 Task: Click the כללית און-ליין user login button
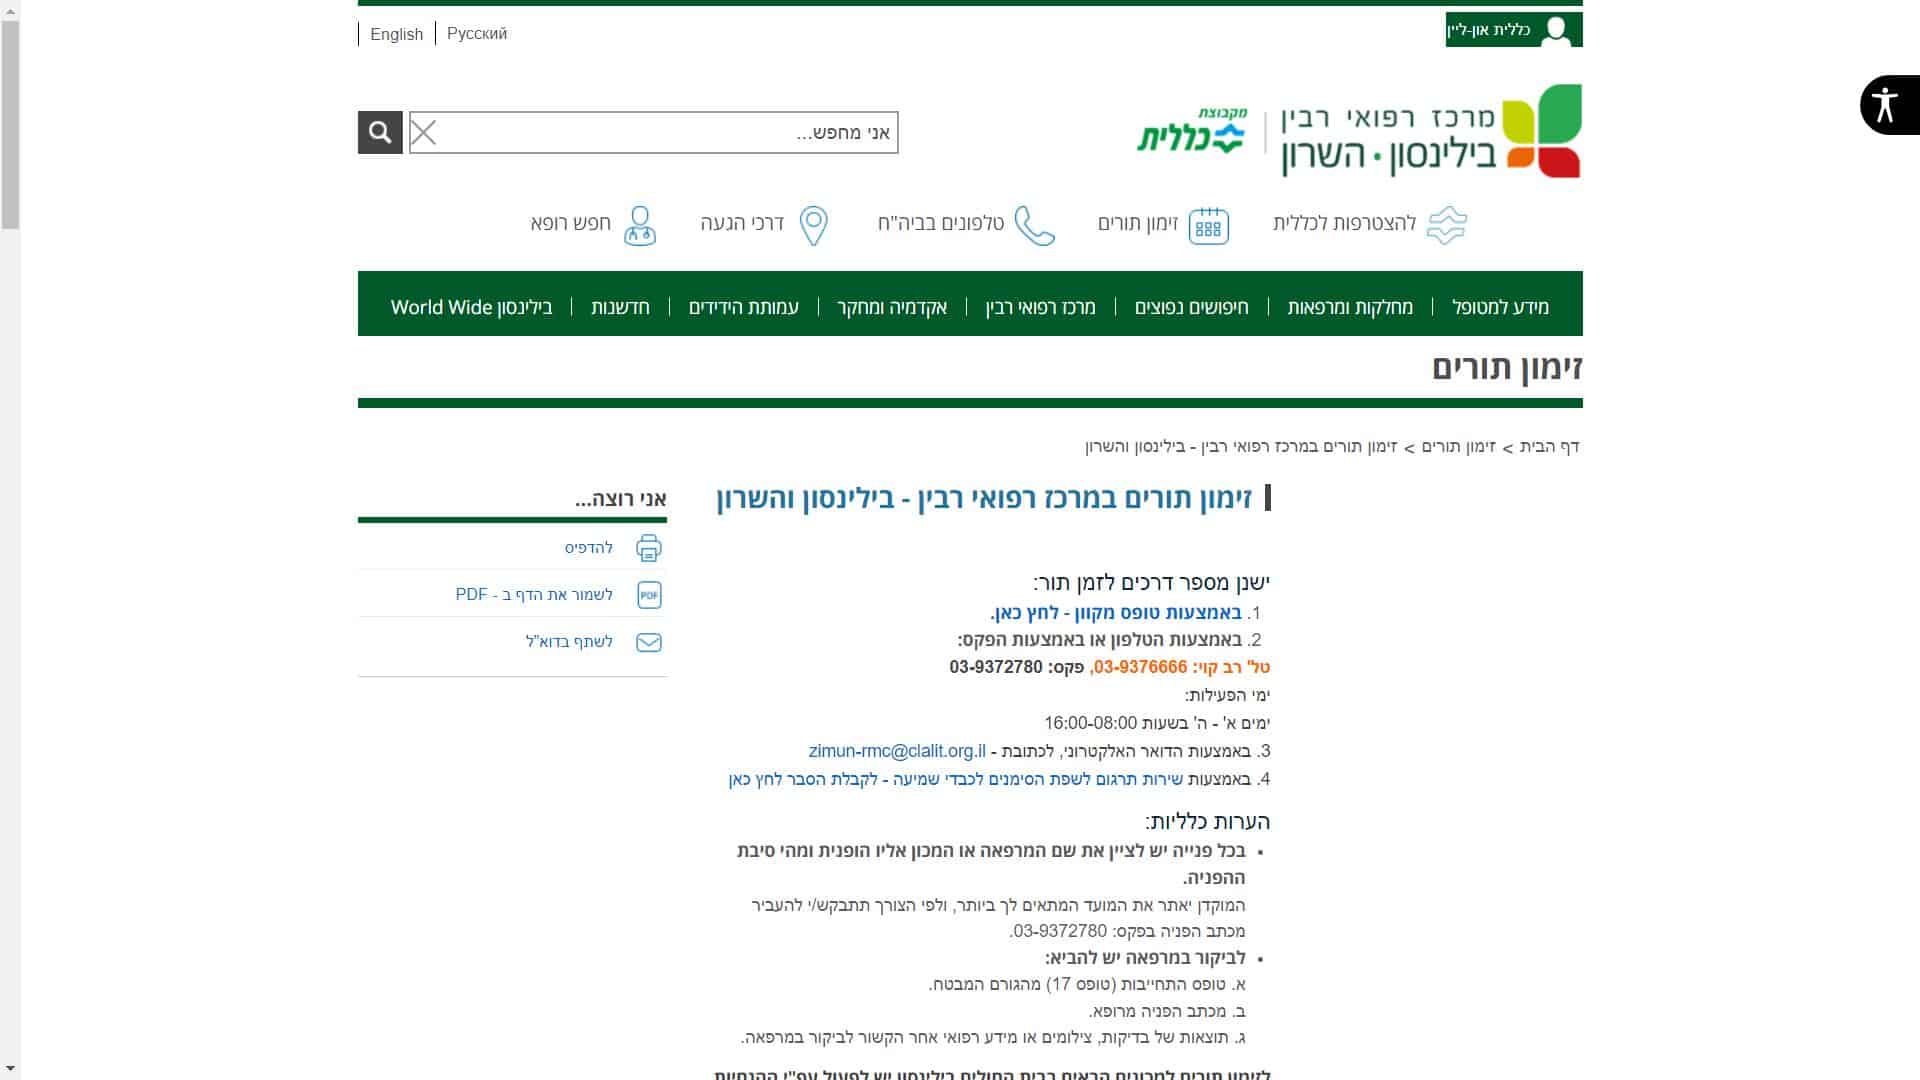click(1513, 30)
